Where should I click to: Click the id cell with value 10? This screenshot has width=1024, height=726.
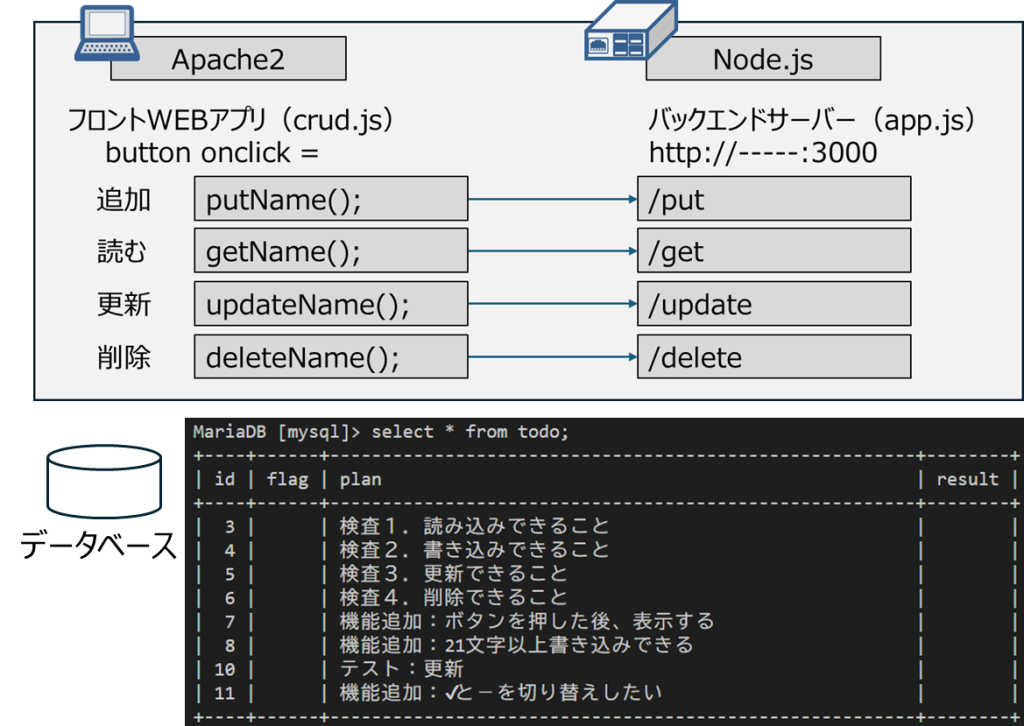click(x=225, y=669)
